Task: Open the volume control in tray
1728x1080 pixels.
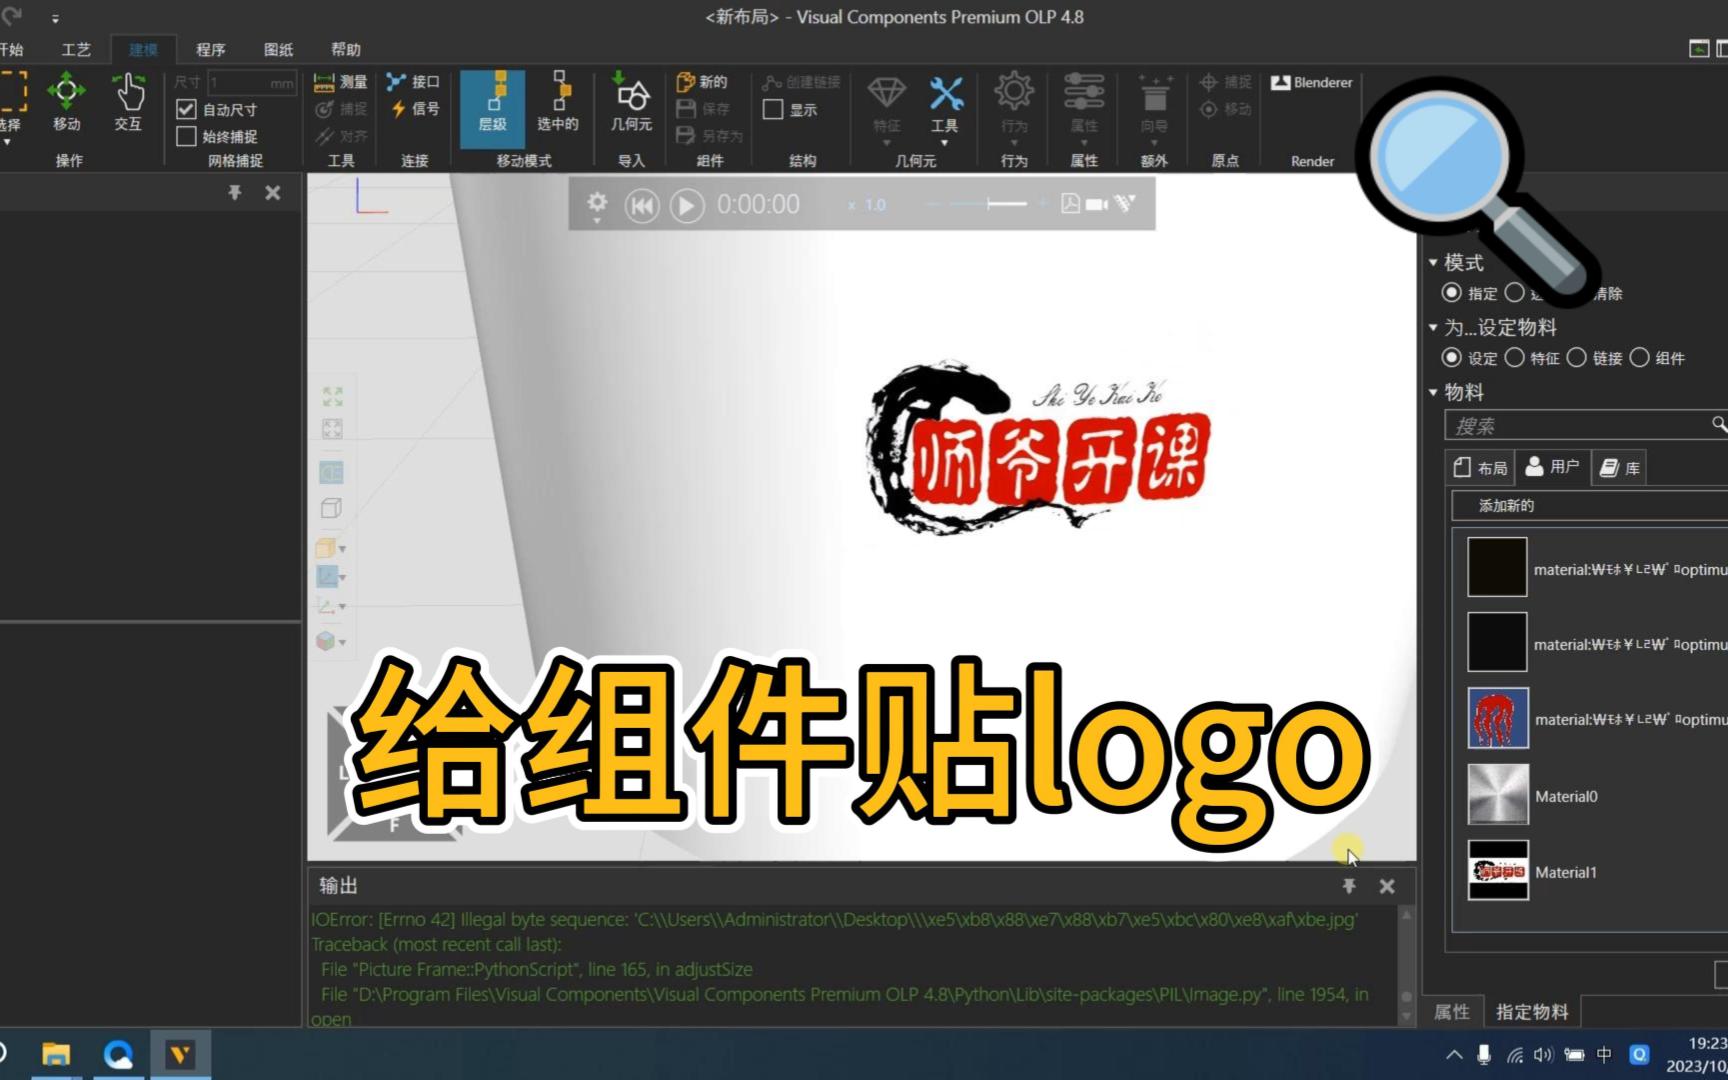Action: (x=1544, y=1054)
